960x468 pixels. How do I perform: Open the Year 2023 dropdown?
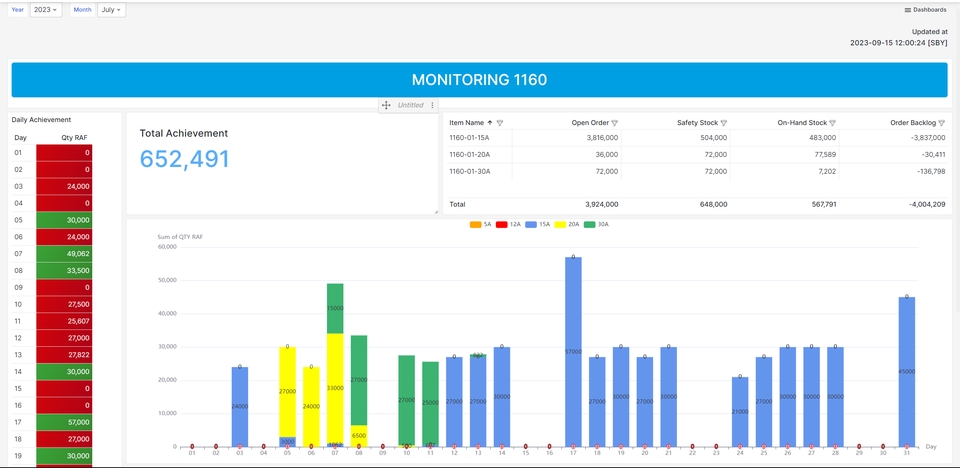(46, 10)
